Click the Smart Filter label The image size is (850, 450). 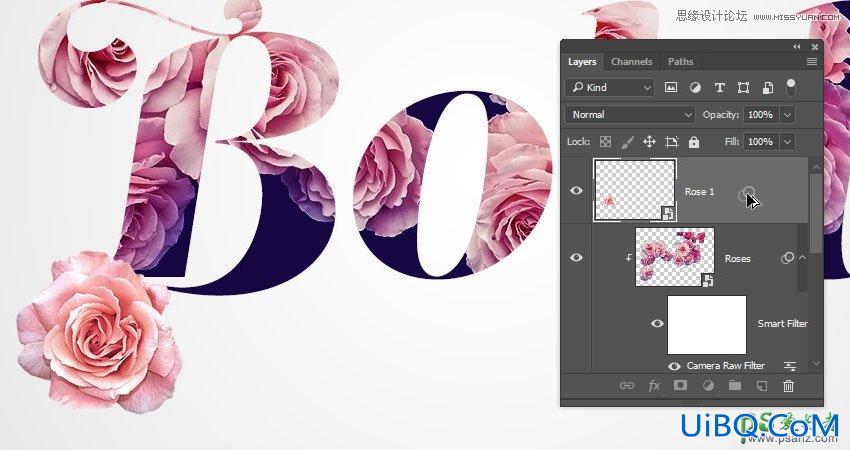pos(782,324)
